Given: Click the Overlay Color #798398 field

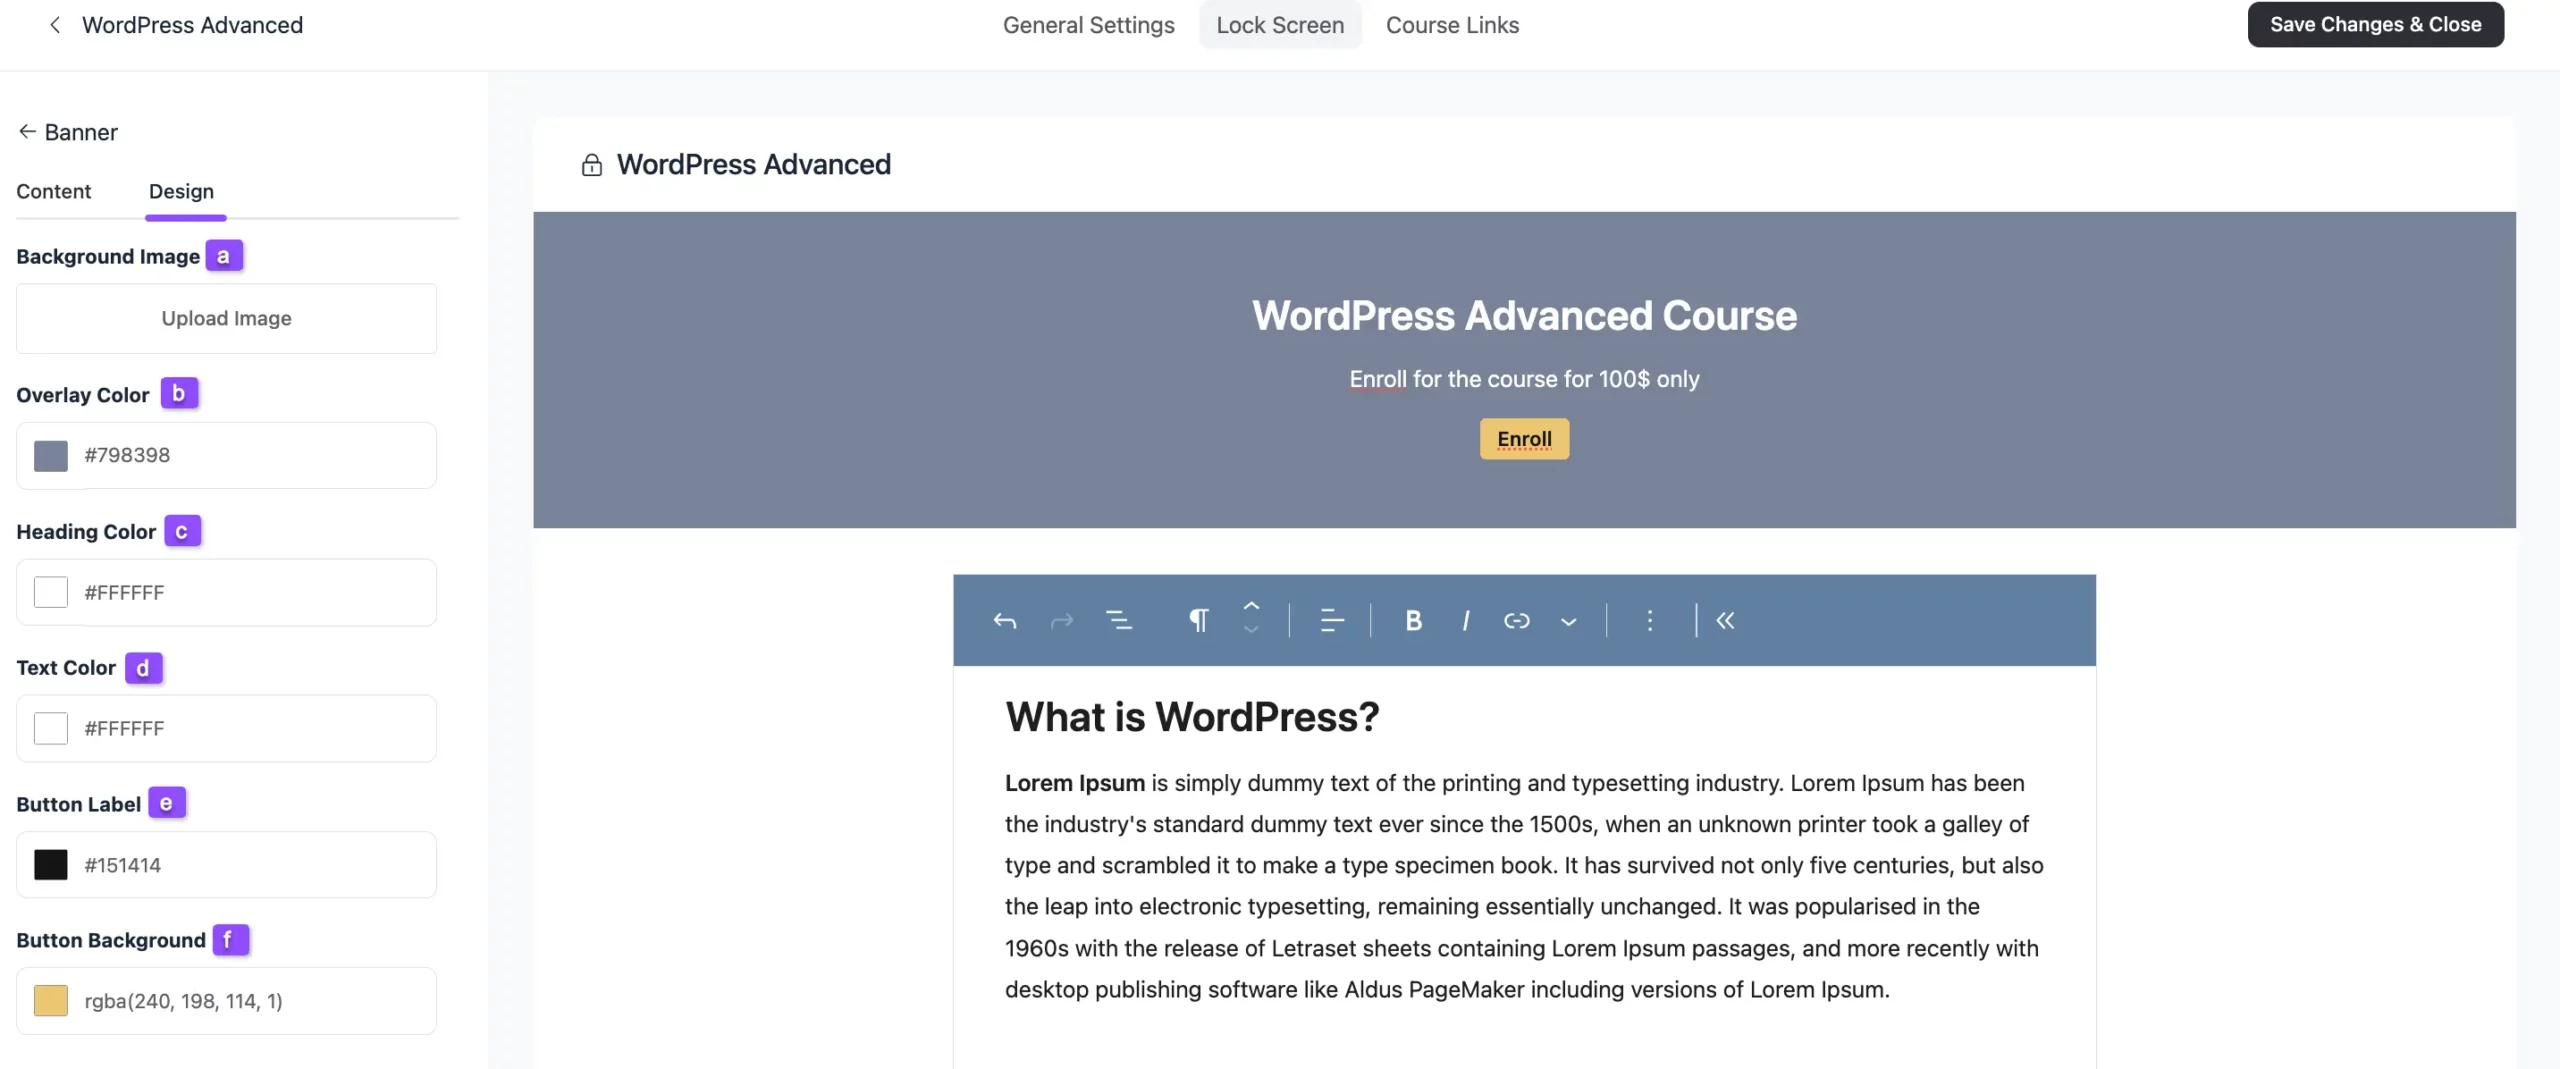Looking at the screenshot, I should click(227, 456).
